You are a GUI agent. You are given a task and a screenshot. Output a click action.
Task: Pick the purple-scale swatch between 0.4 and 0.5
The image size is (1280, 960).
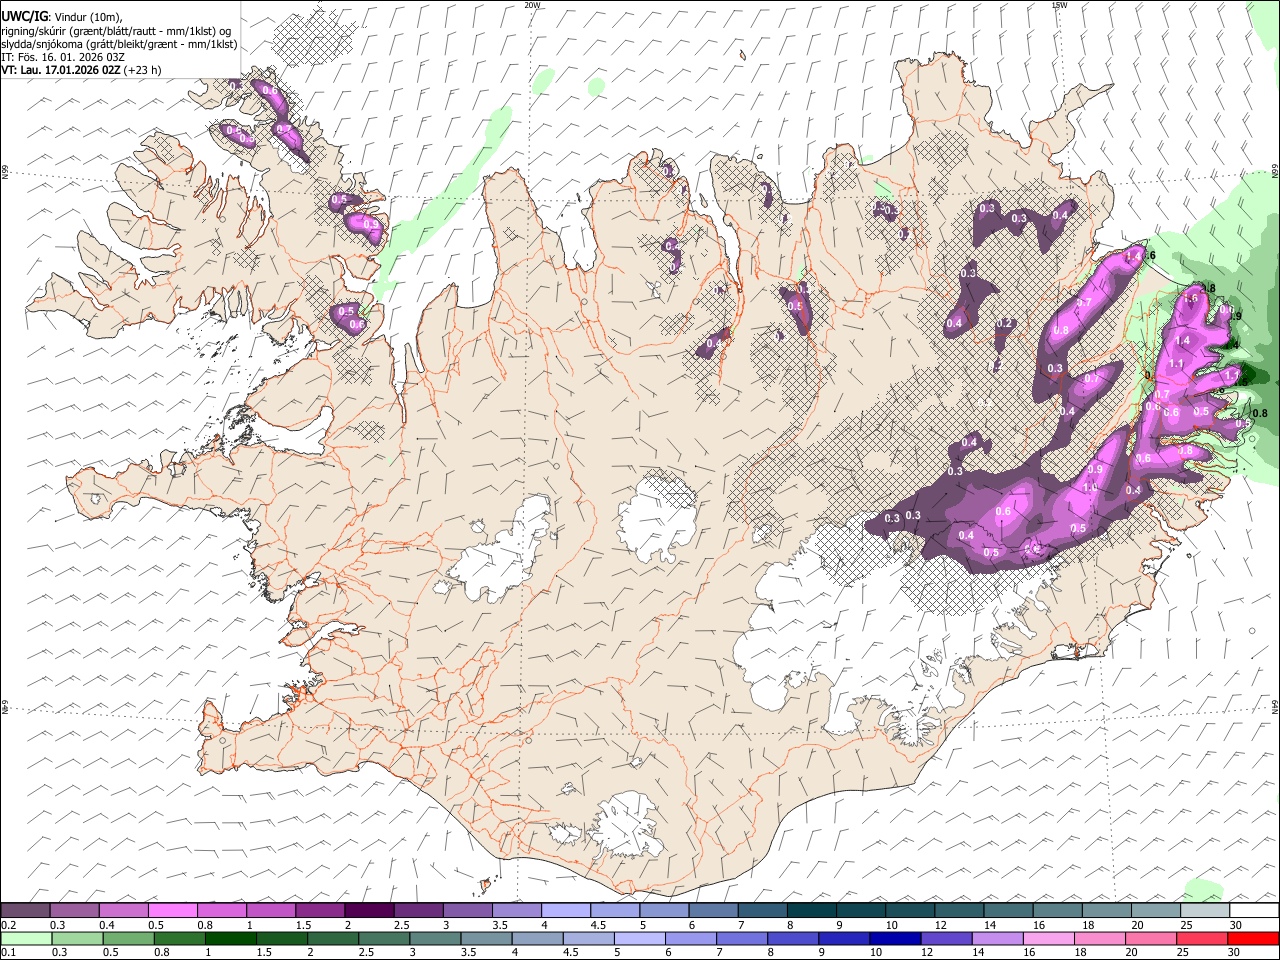(x=123, y=910)
